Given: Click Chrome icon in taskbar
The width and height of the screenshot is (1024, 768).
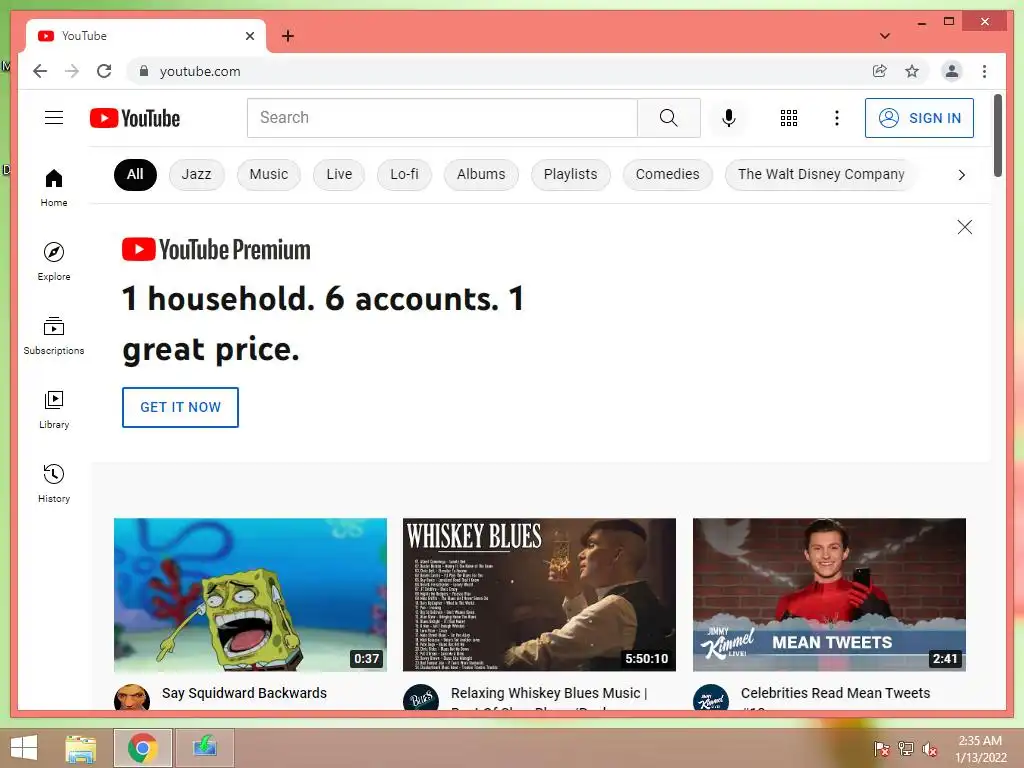Looking at the screenshot, I should [x=143, y=748].
